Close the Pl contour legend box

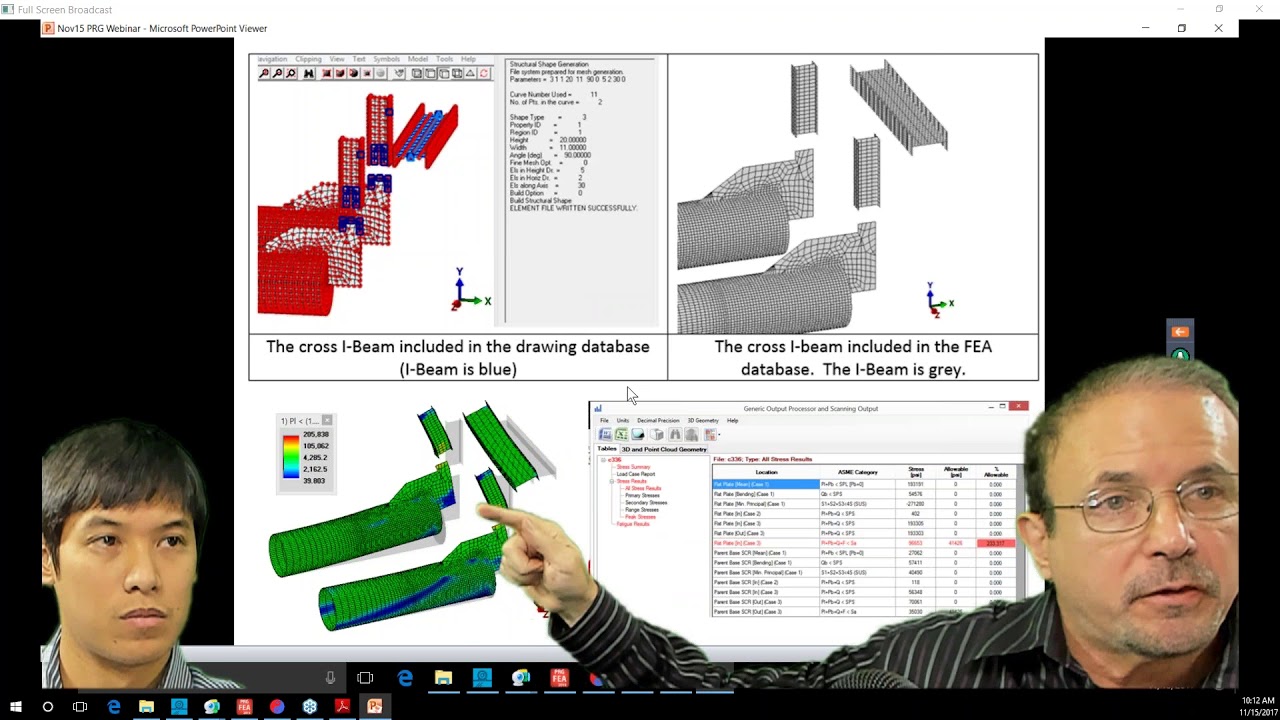[x=327, y=421]
